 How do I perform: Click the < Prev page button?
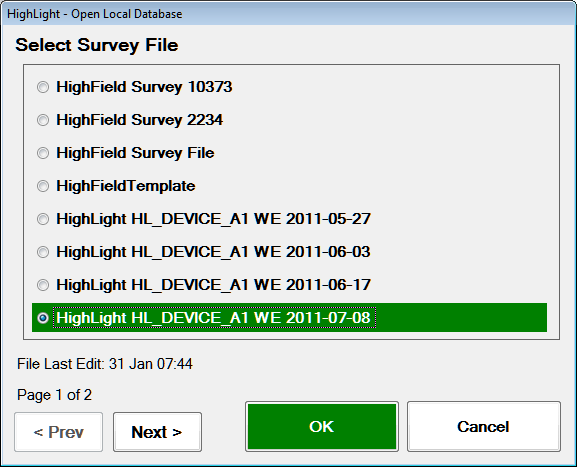(x=59, y=432)
